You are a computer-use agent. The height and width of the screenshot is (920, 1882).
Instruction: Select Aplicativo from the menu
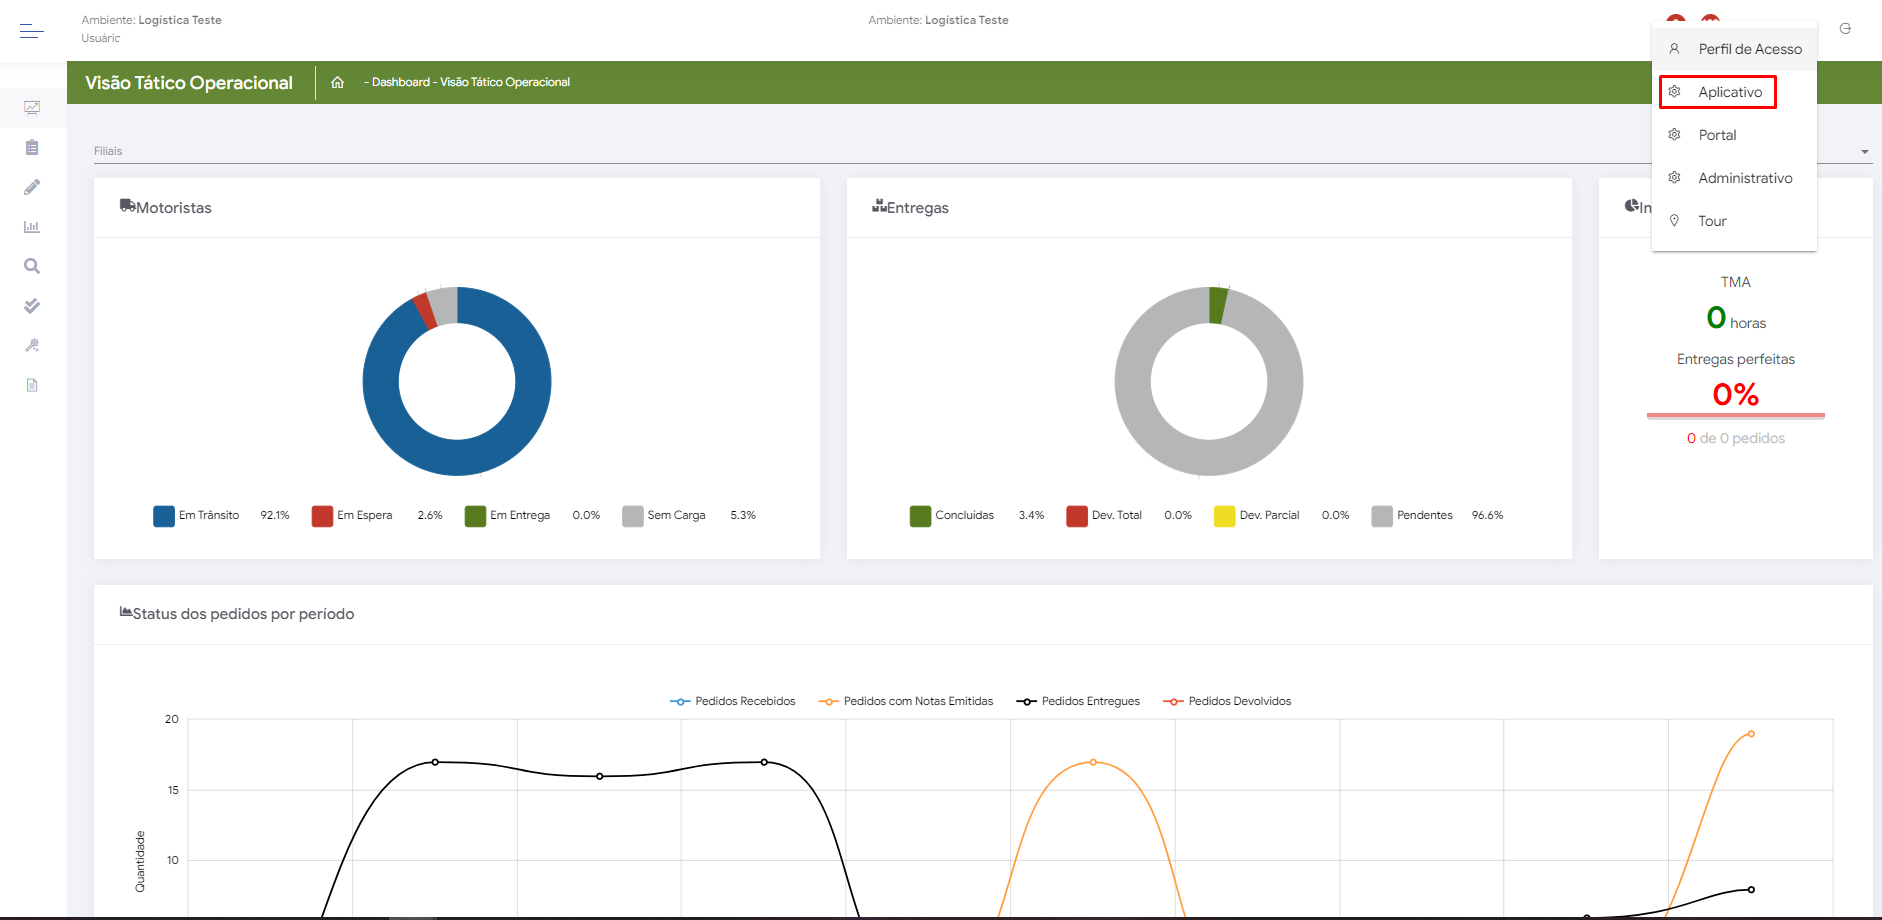[1729, 92]
